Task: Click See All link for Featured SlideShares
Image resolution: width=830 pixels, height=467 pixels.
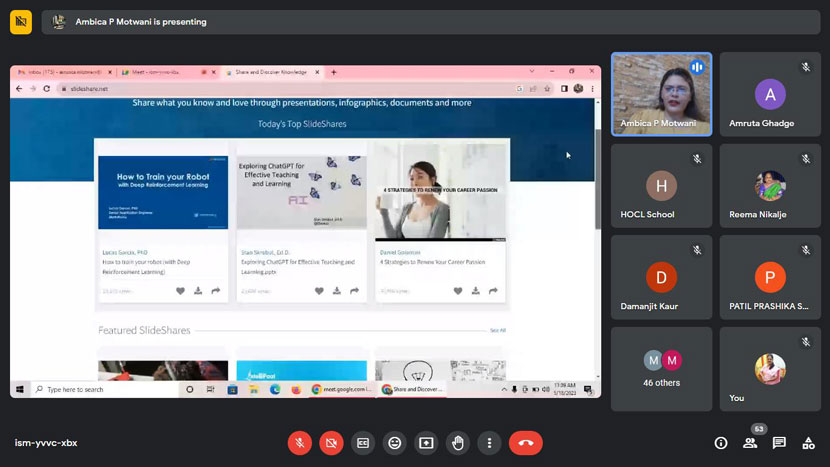Action: pyautogui.click(x=498, y=330)
